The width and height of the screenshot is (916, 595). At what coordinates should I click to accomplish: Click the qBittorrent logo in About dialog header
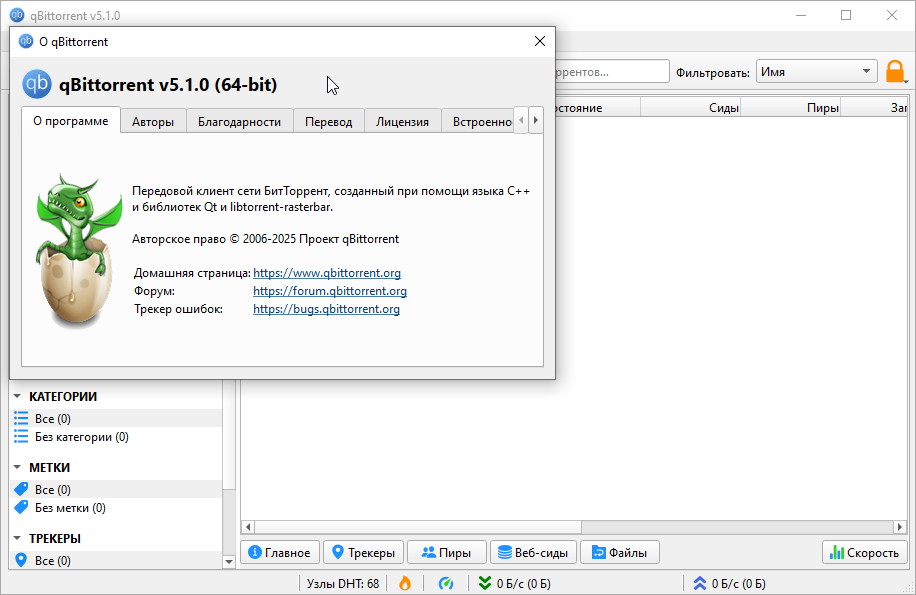tap(37, 85)
